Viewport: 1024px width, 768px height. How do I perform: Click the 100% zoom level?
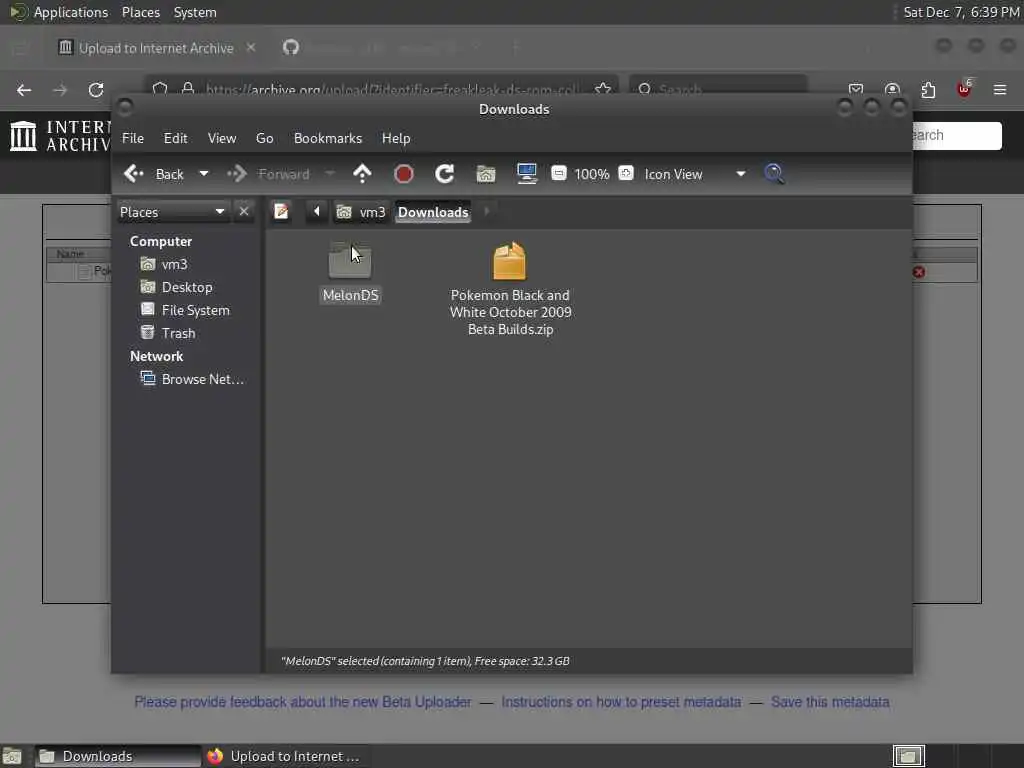click(x=592, y=174)
